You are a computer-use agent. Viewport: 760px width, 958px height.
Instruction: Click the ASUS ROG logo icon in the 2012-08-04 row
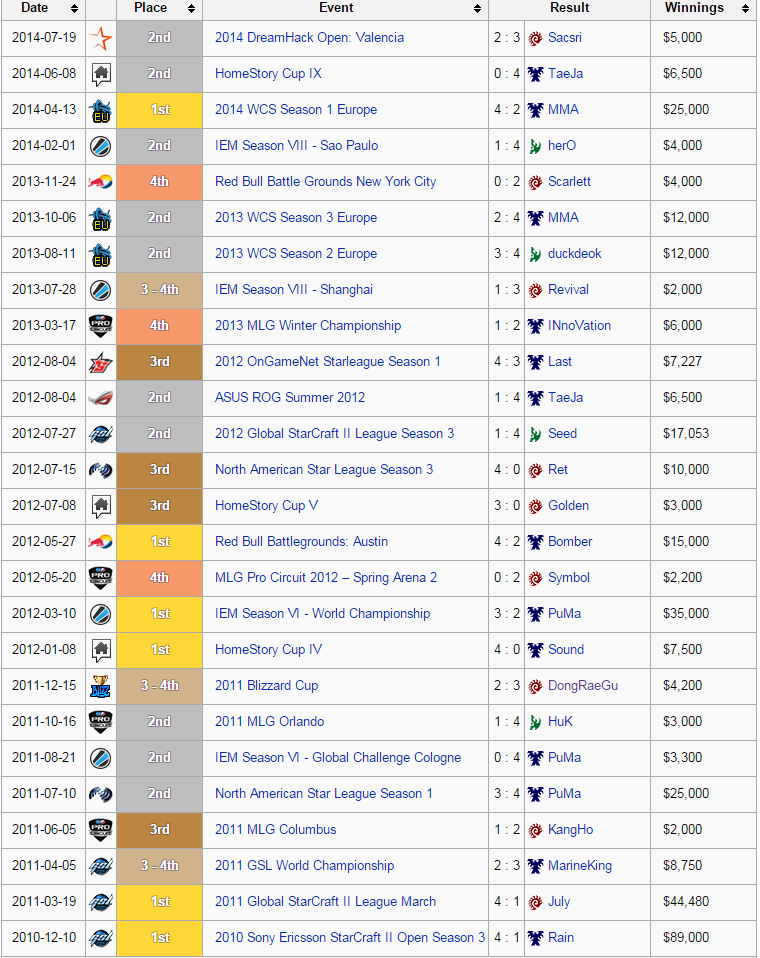[x=101, y=398]
